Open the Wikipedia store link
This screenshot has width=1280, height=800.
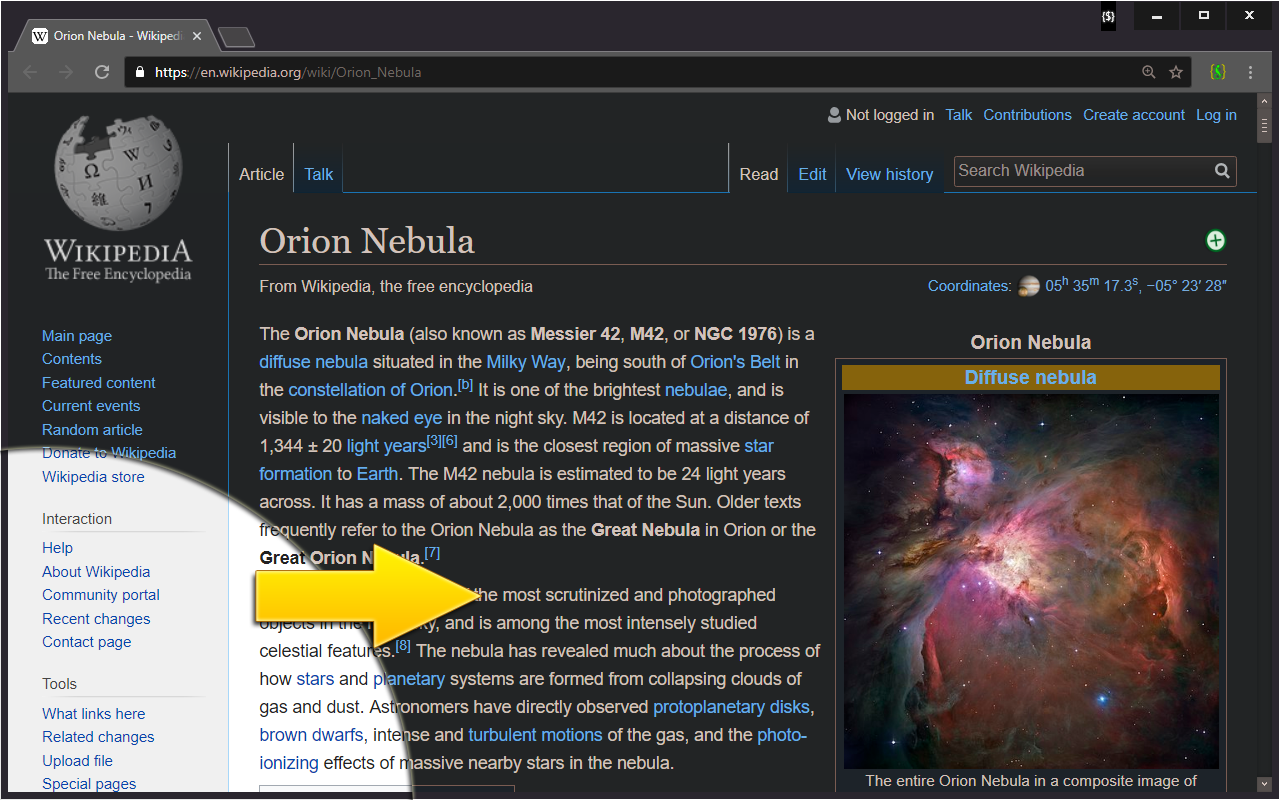tap(93, 477)
